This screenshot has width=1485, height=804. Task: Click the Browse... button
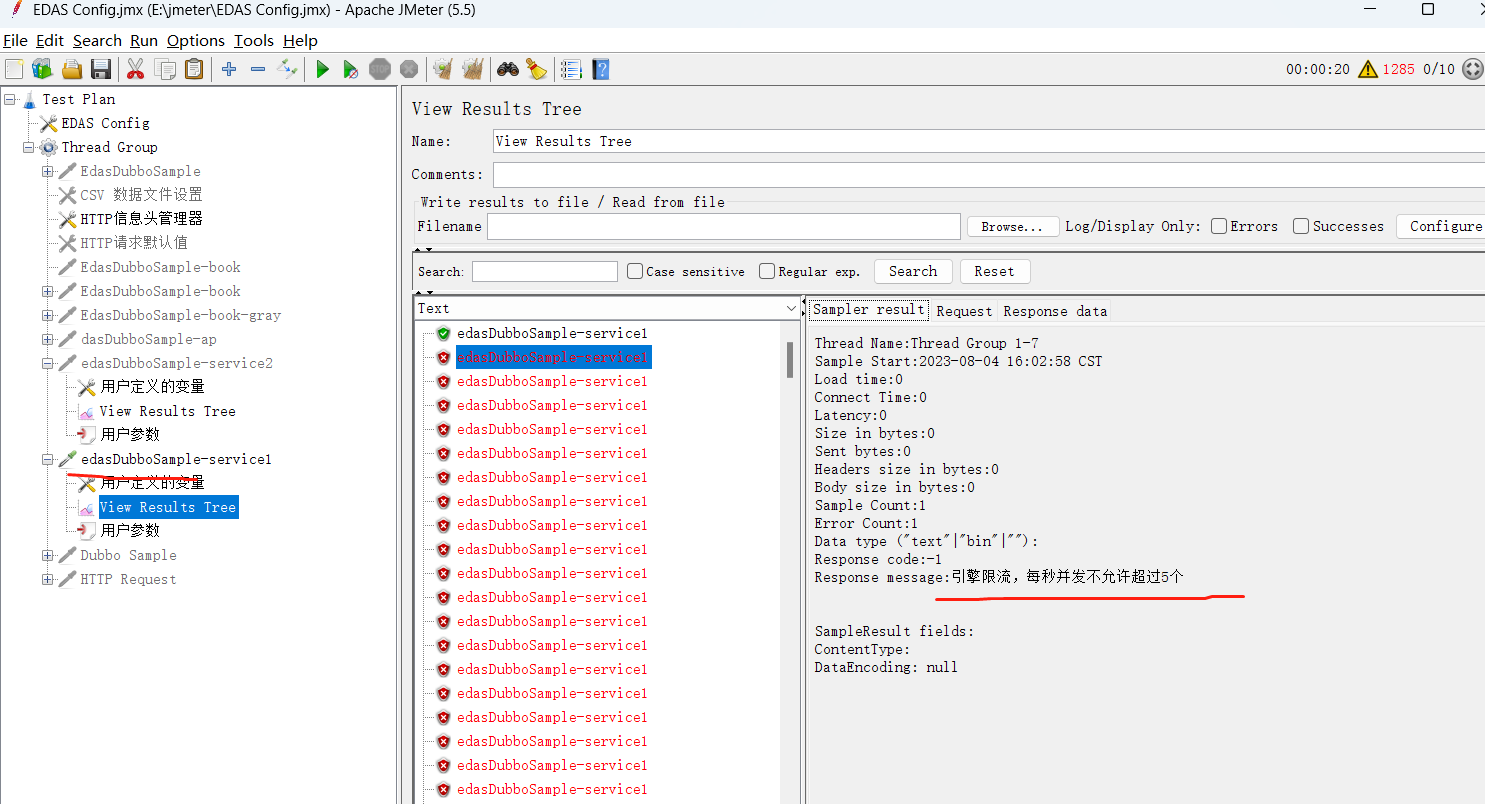1013,227
